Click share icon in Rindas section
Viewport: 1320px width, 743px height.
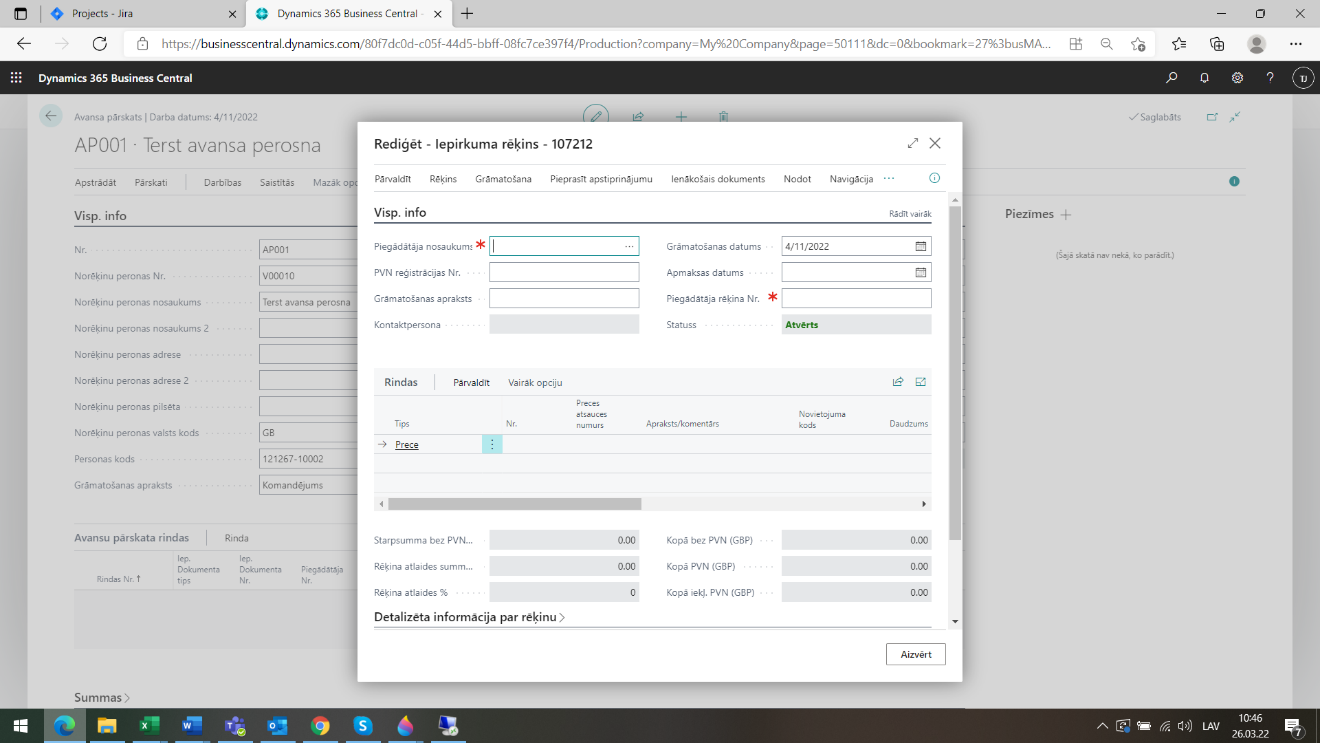click(898, 382)
